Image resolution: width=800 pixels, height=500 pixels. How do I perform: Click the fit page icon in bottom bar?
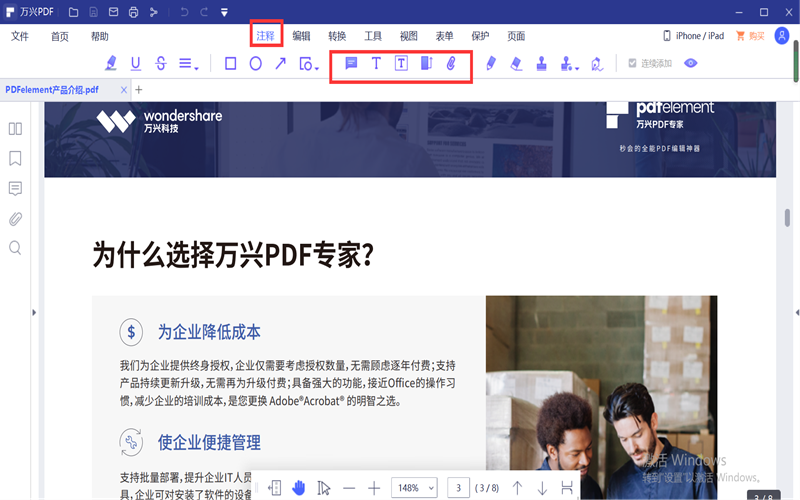coord(274,488)
